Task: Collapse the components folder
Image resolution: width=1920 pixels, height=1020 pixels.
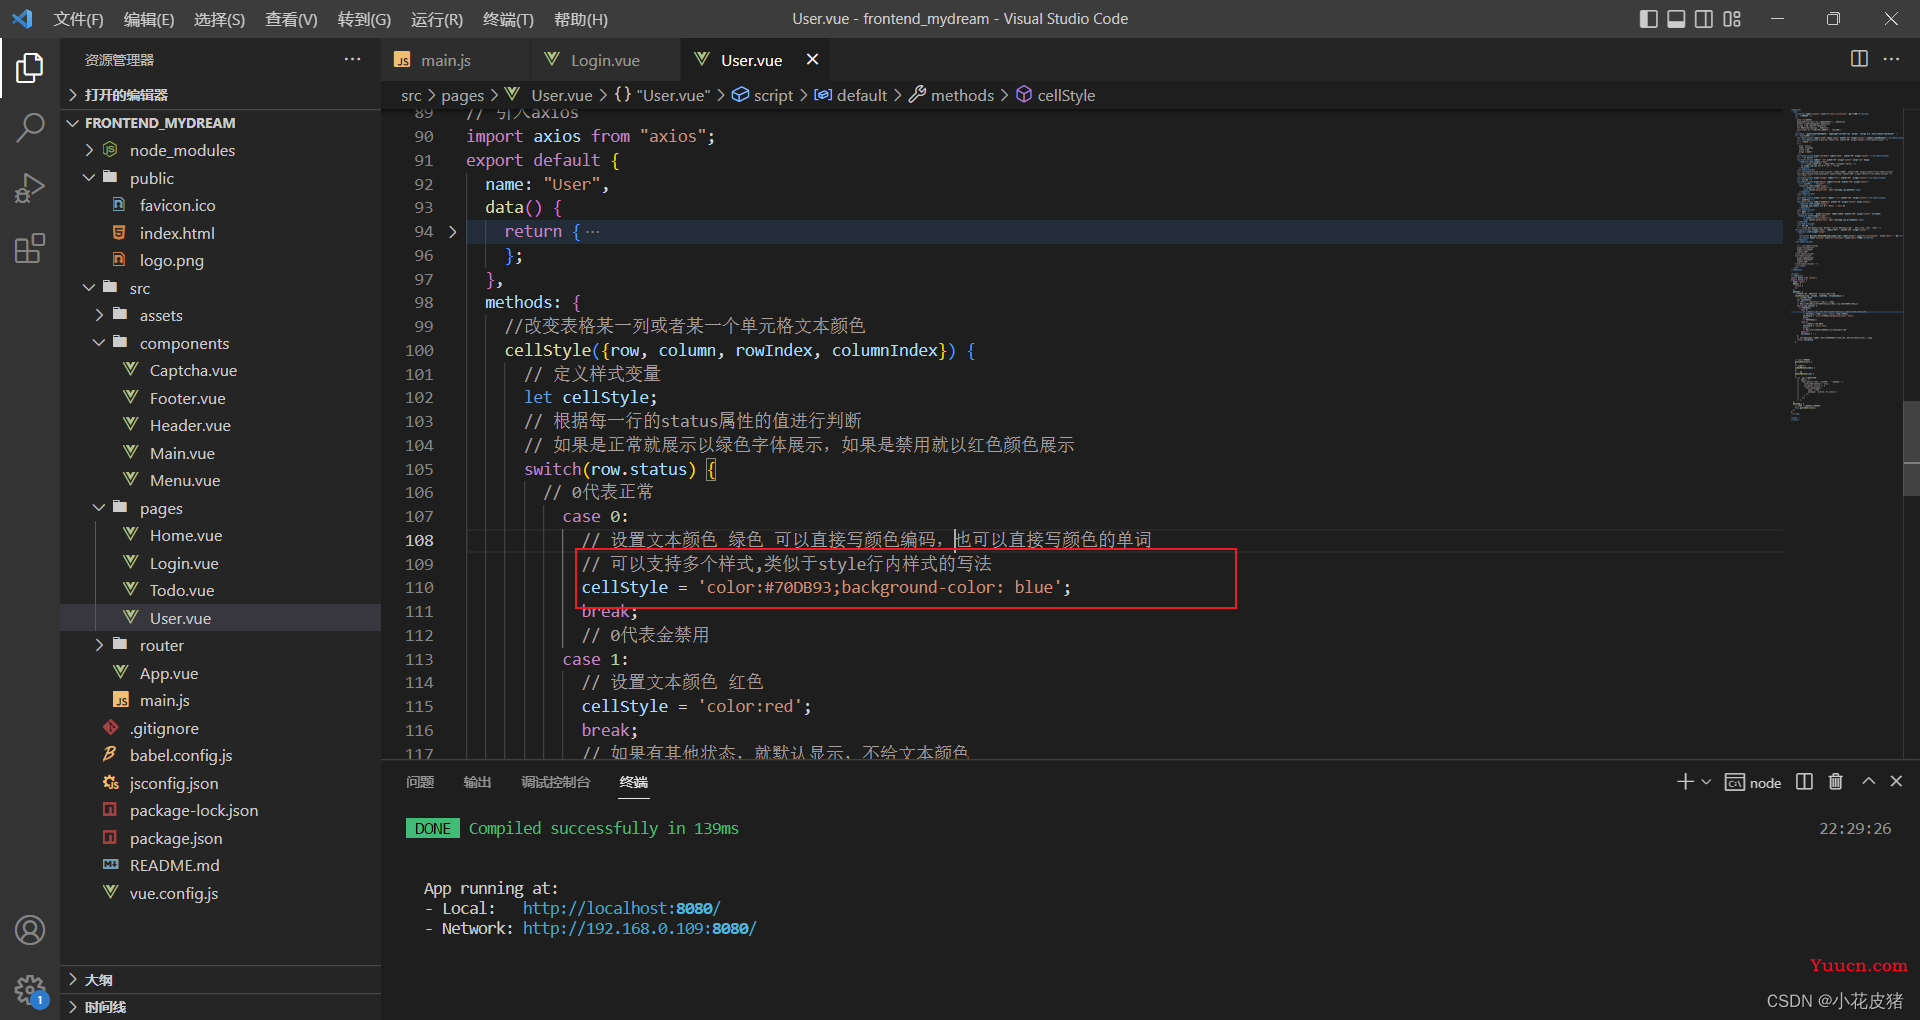Action: pos(220,343)
